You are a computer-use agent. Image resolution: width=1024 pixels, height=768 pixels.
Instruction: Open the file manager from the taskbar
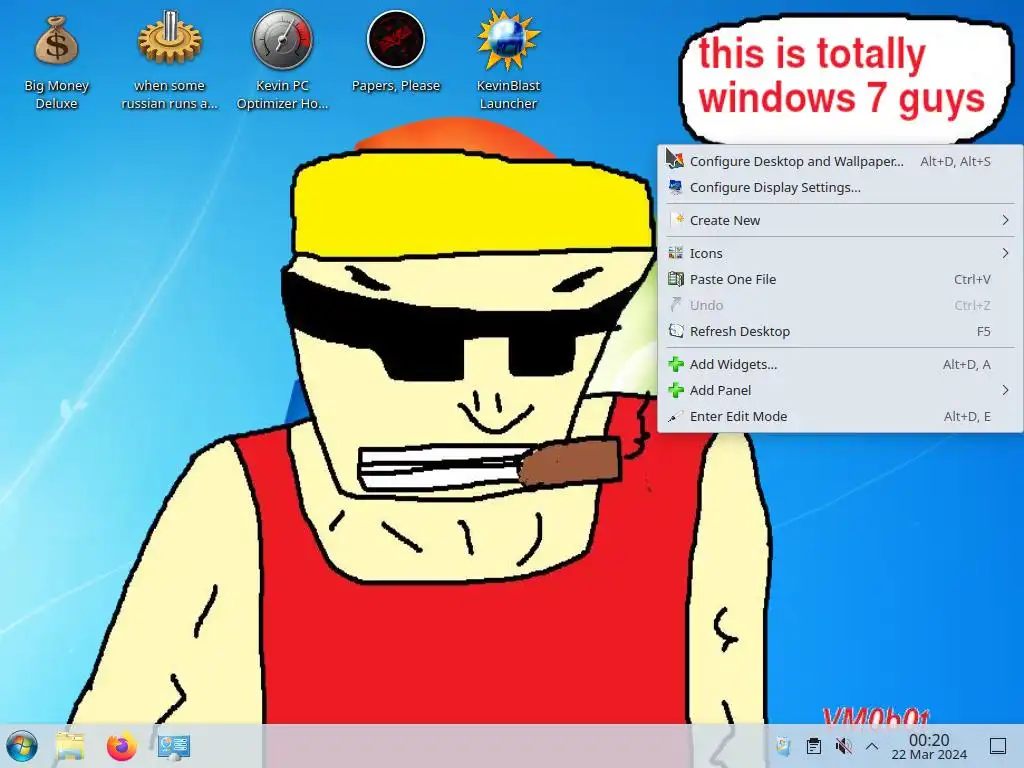71,746
